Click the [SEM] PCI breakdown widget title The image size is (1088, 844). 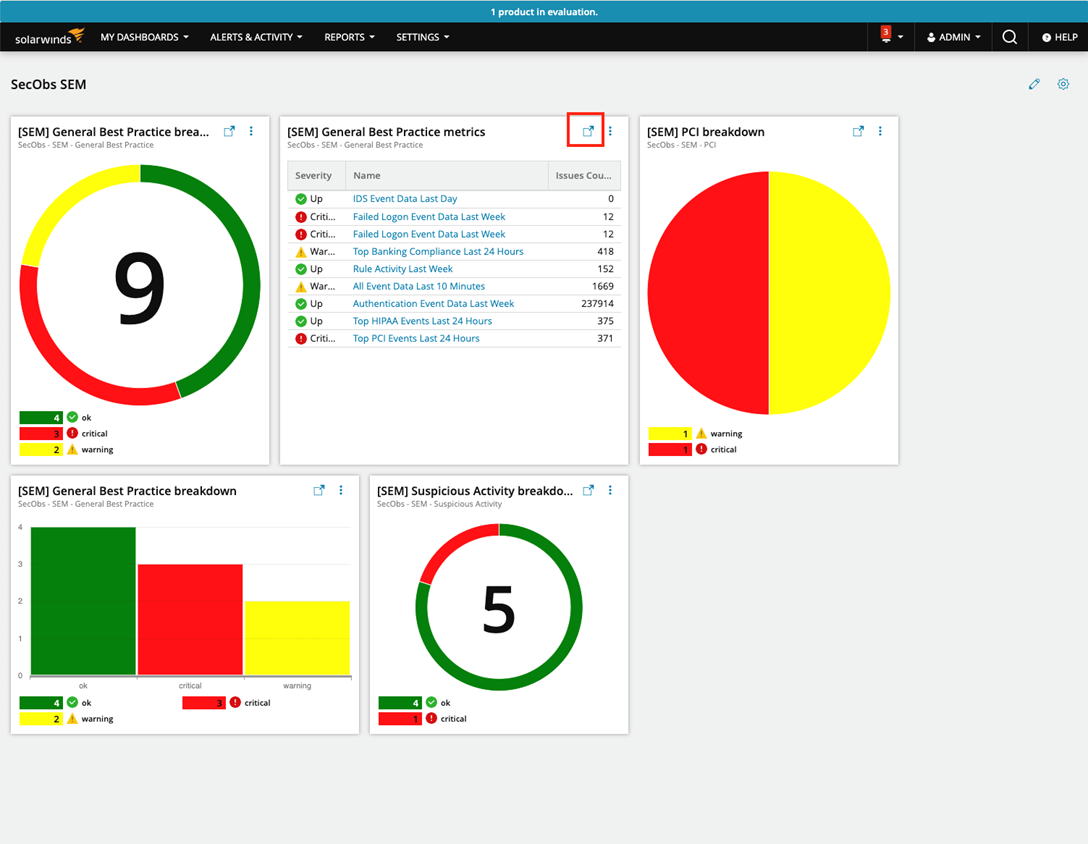click(706, 132)
